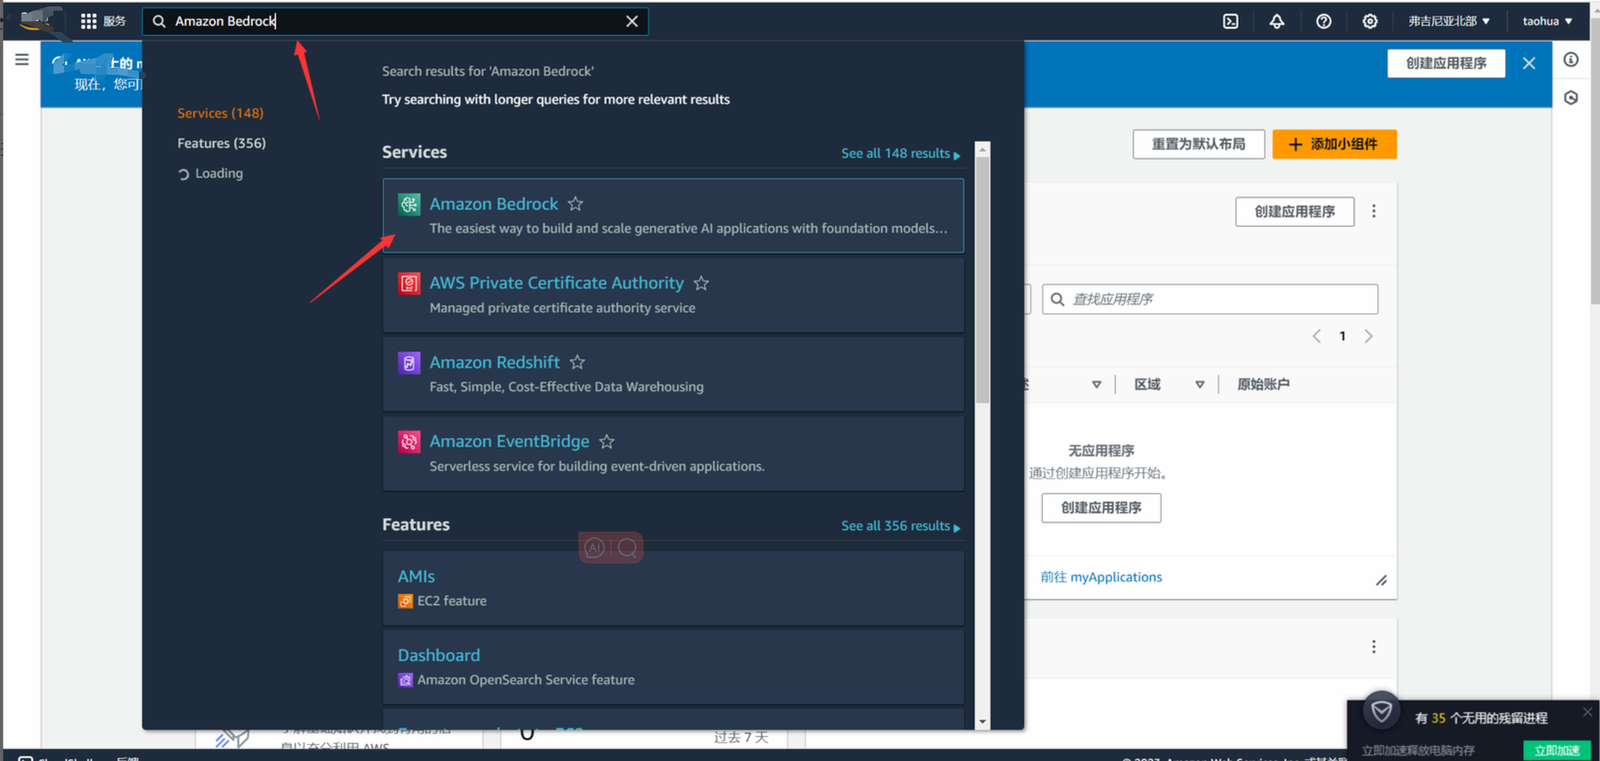Open the Amazon Redshift search result
The width and height of the screenshot is (1600, 761).
(x=673, y=373)
